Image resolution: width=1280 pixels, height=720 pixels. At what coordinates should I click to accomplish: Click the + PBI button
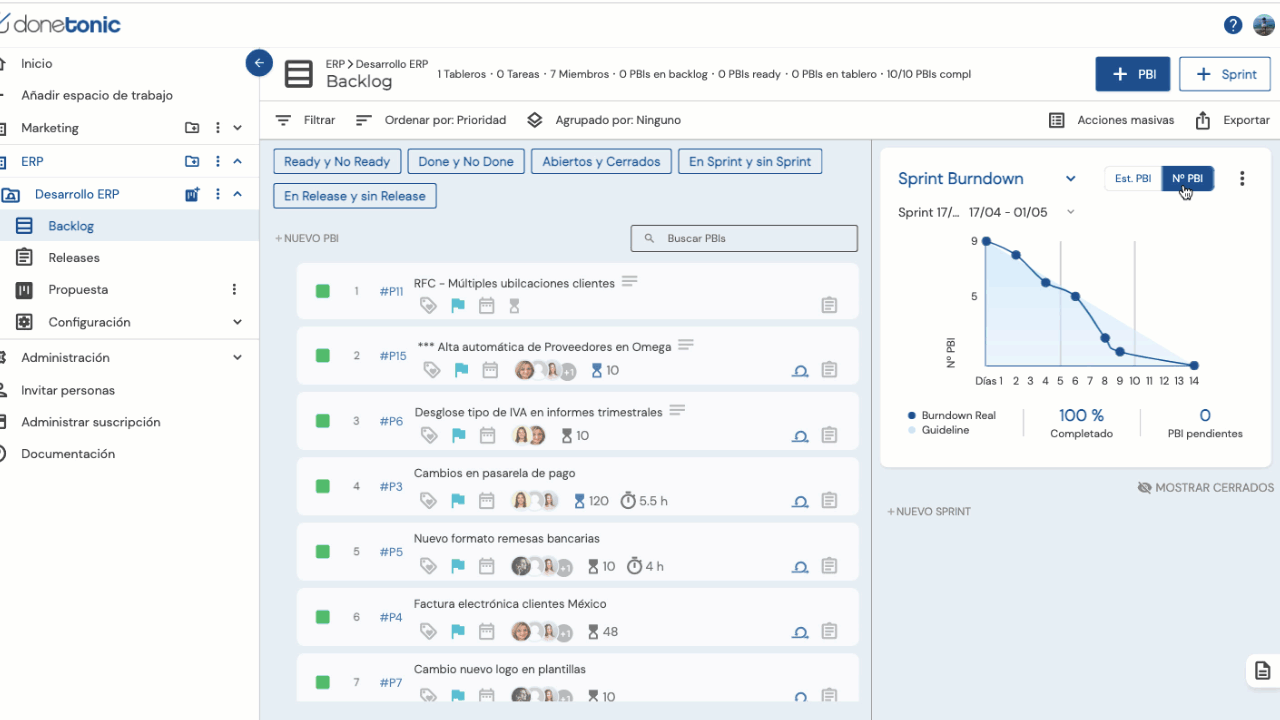click(x=1132, y=75)
